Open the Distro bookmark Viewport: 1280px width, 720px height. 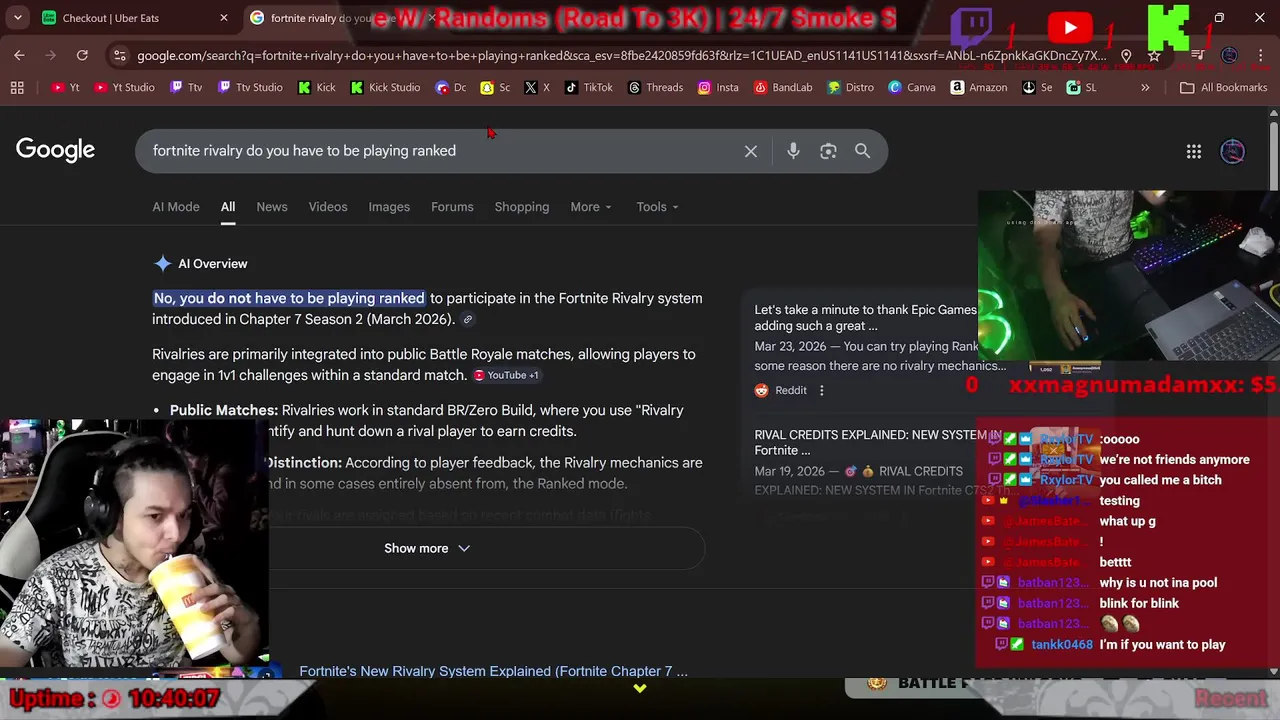850,87
